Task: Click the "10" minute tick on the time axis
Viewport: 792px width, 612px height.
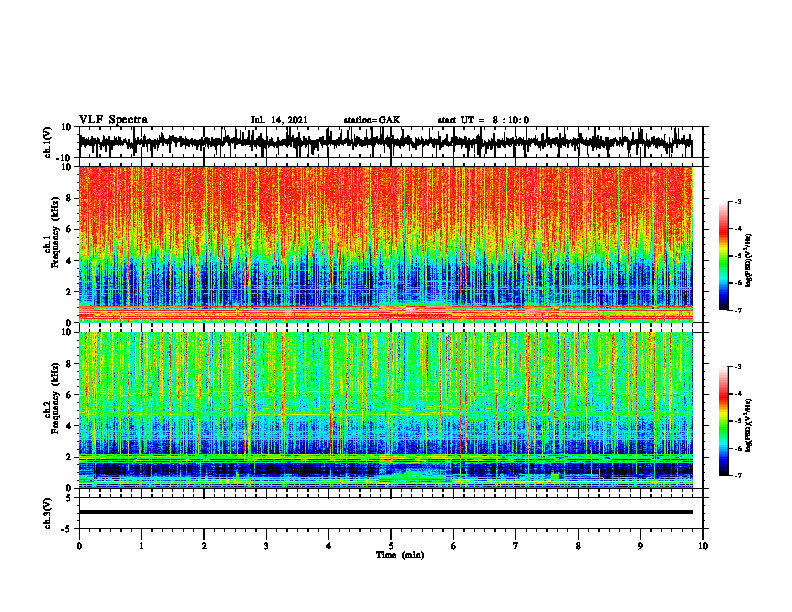Action: (x=703, y=546)
